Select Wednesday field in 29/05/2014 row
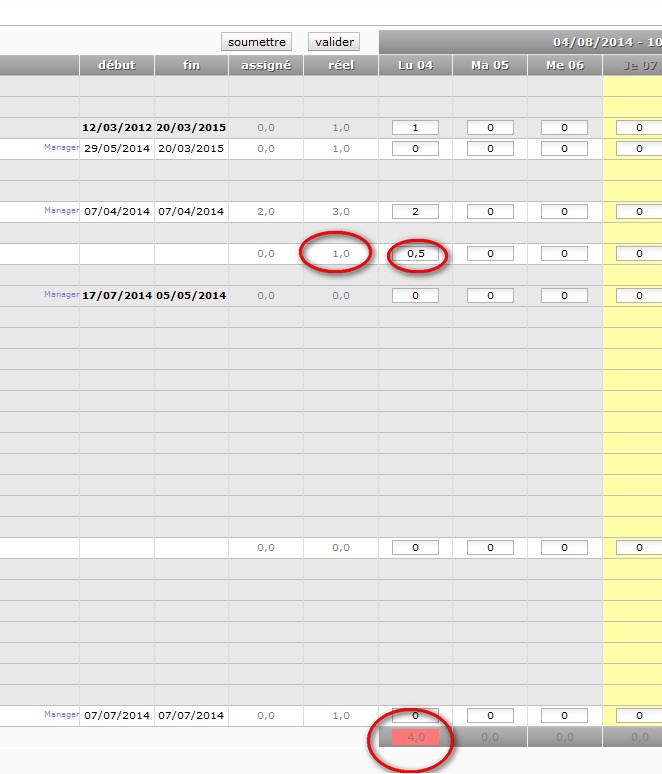 [x=565, y=149]
